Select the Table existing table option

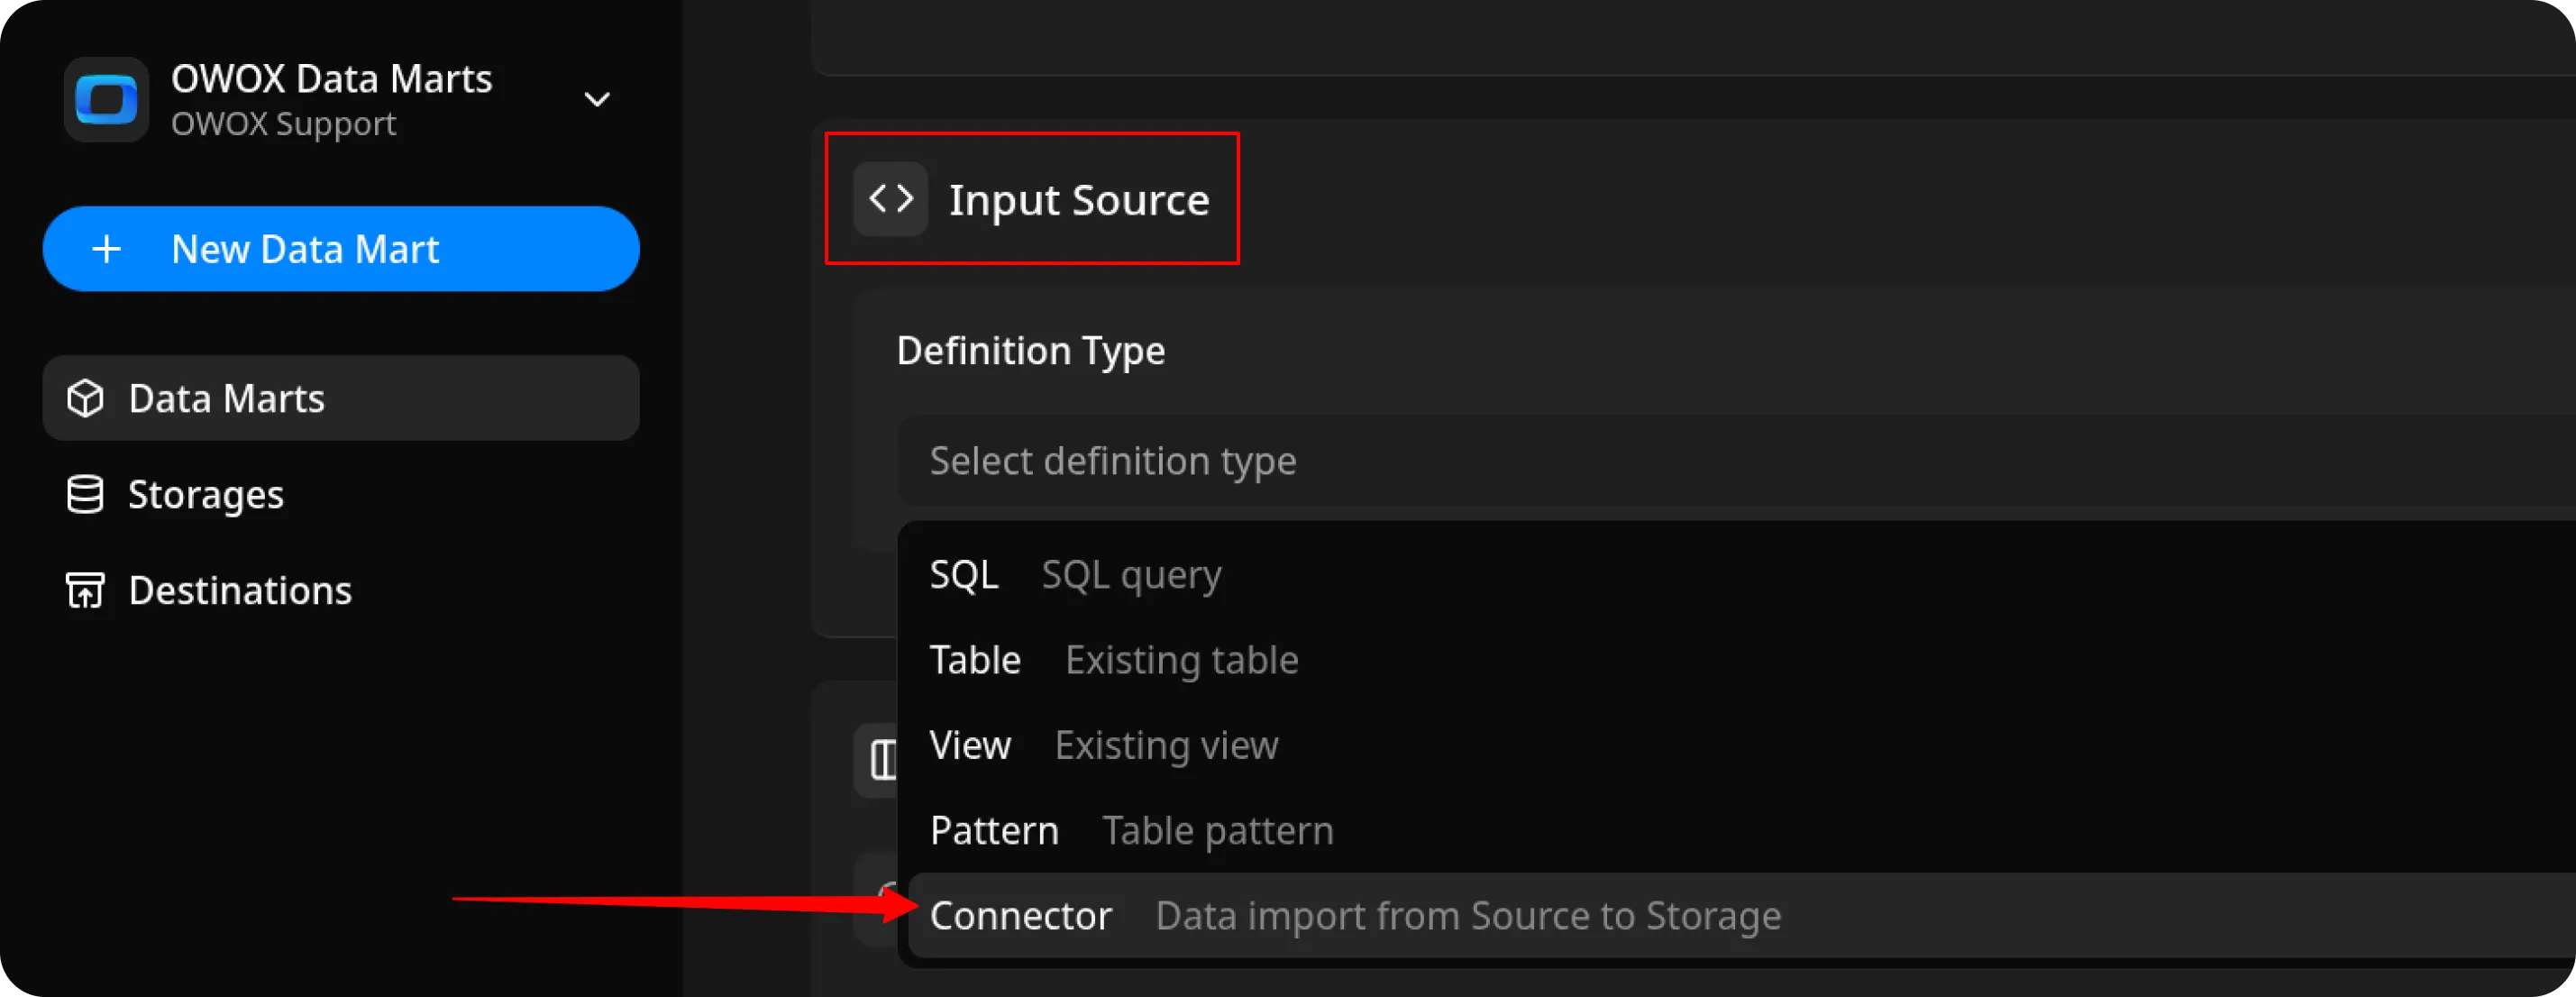1113,660
